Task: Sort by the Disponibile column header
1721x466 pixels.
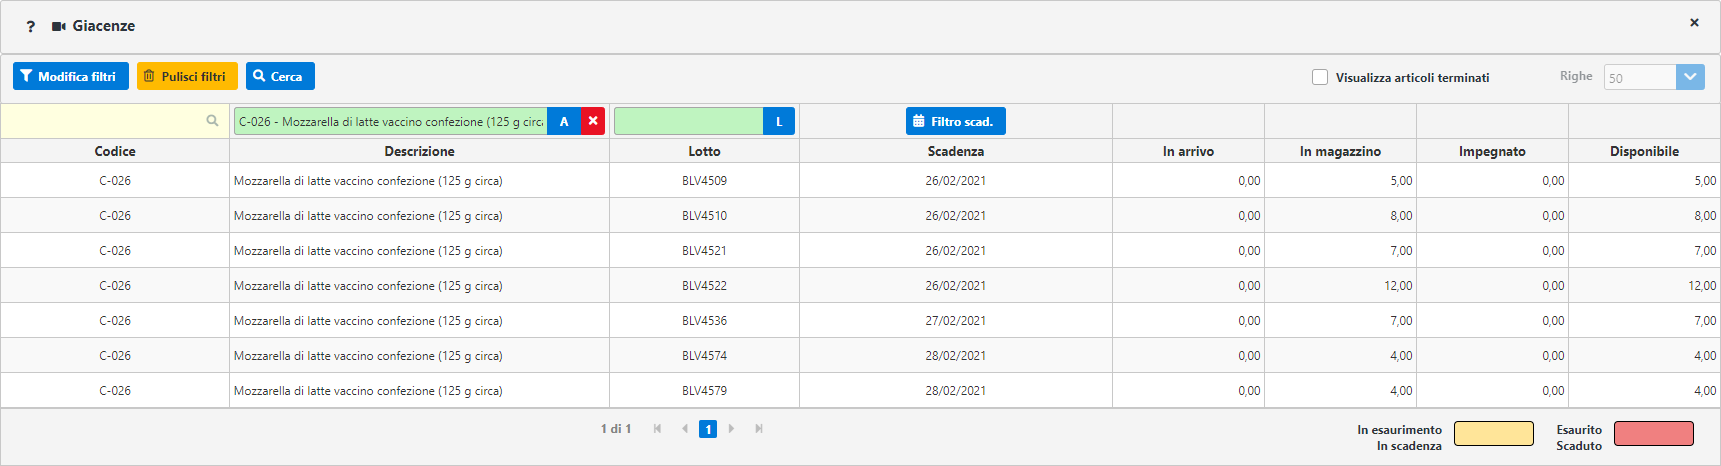Action: (1643, 151)
